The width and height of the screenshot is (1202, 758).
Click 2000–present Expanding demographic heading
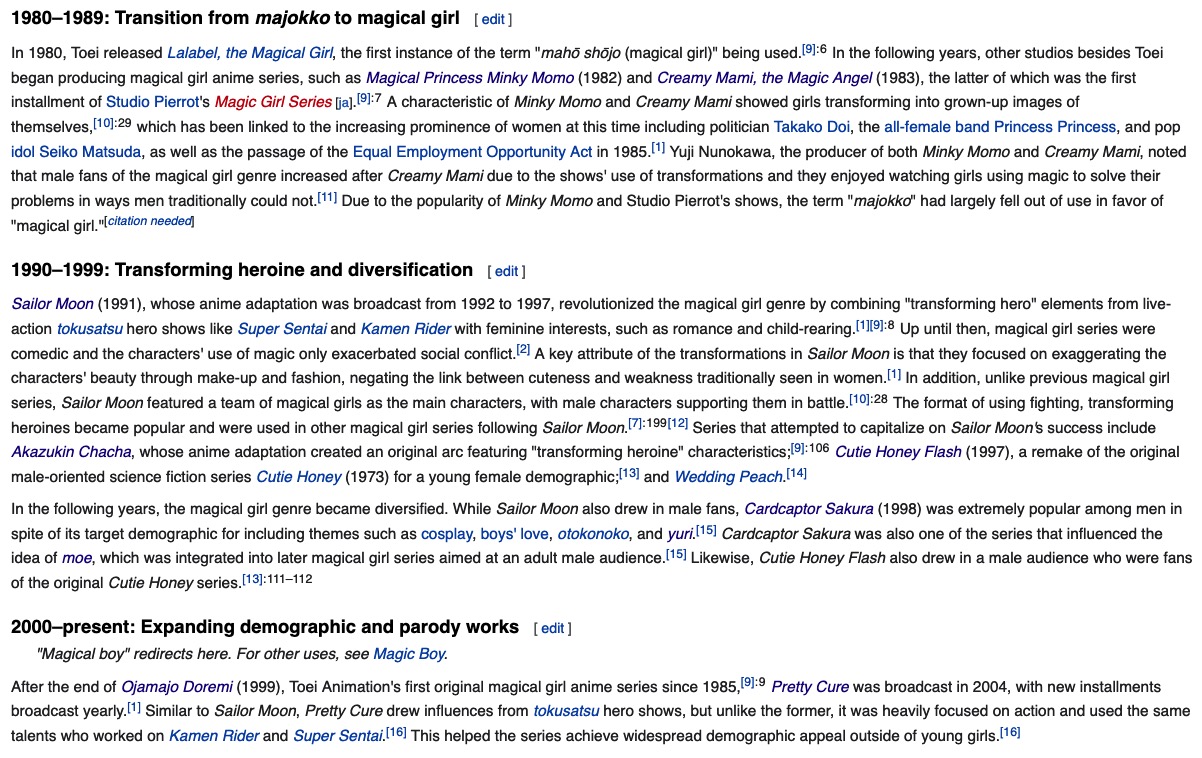(265, 627)
